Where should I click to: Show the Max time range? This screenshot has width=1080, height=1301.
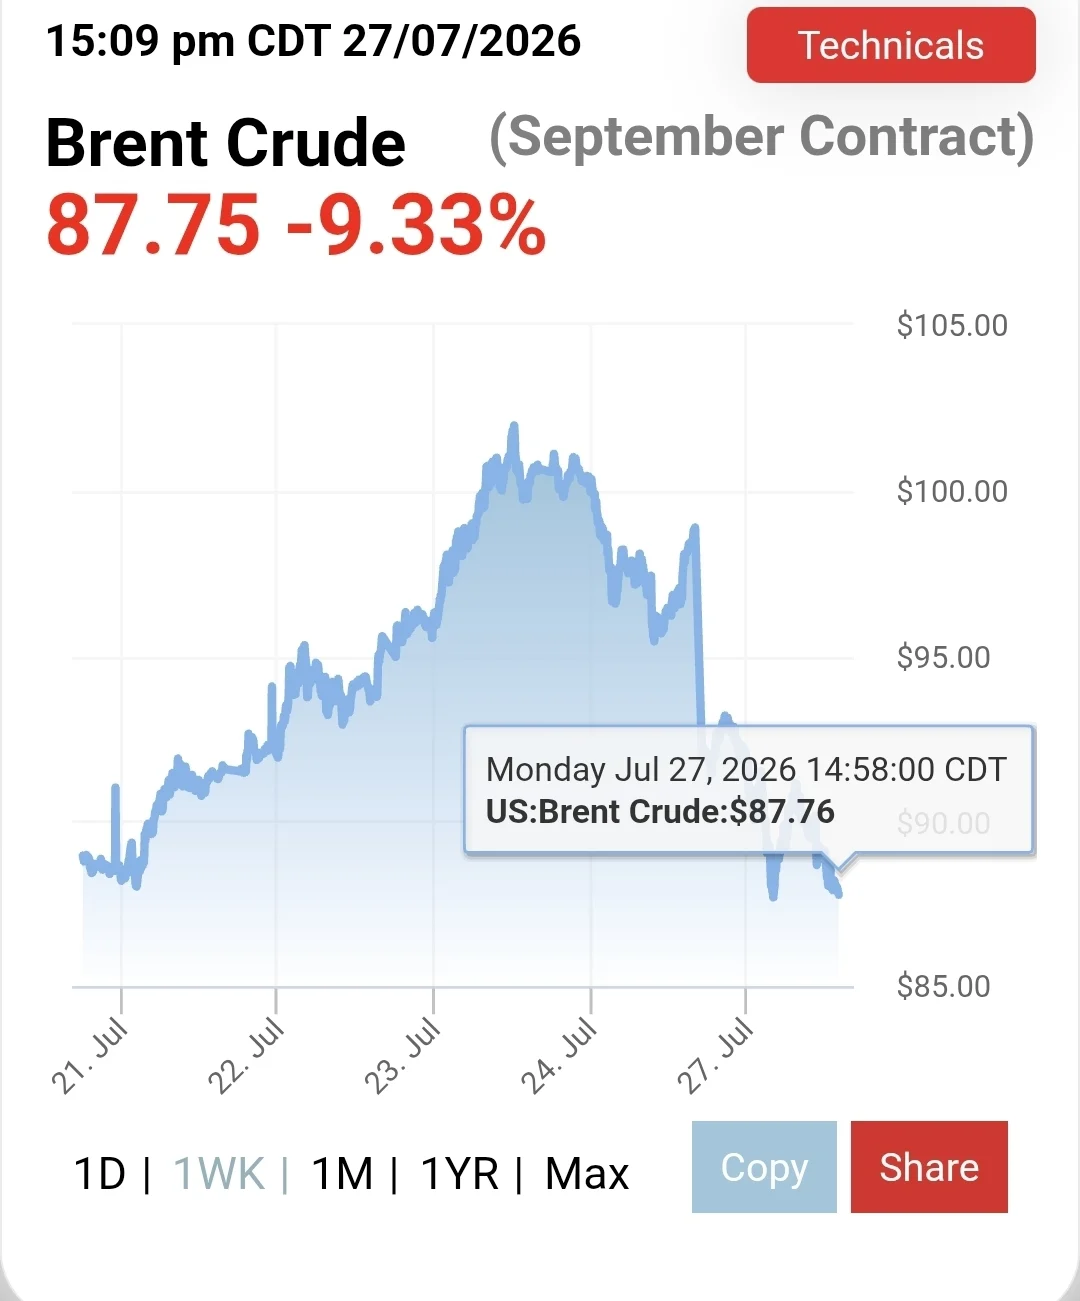click(587, 1173)
